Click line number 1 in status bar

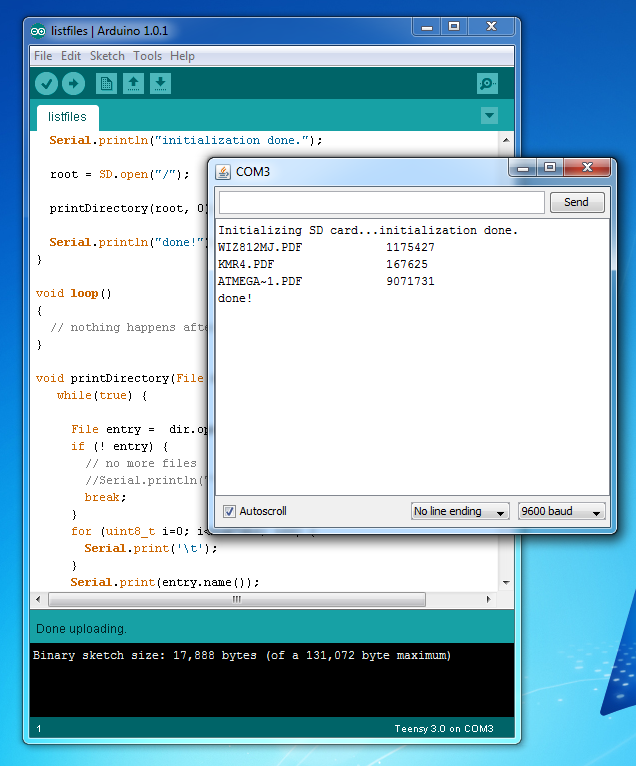pos(39,729)
